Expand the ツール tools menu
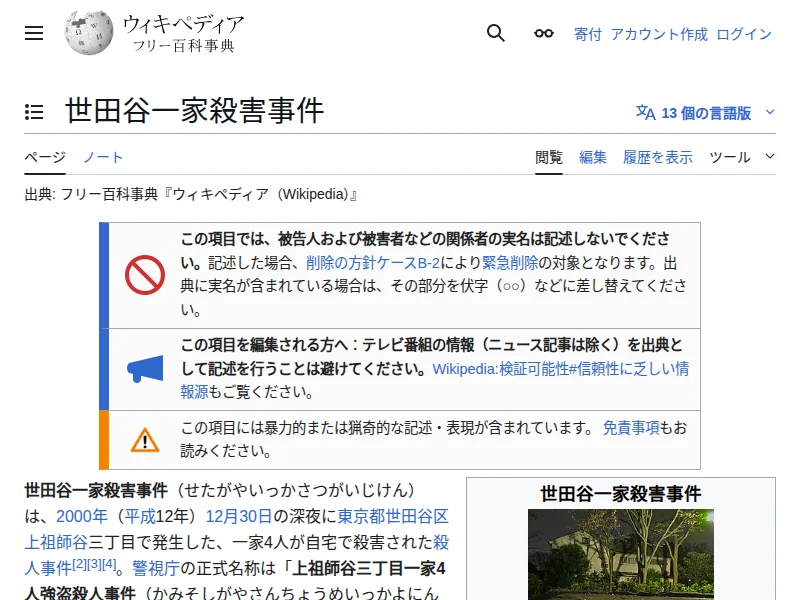Image resolution: width=800 pixels, height=600 pixels. click(741, 157)
